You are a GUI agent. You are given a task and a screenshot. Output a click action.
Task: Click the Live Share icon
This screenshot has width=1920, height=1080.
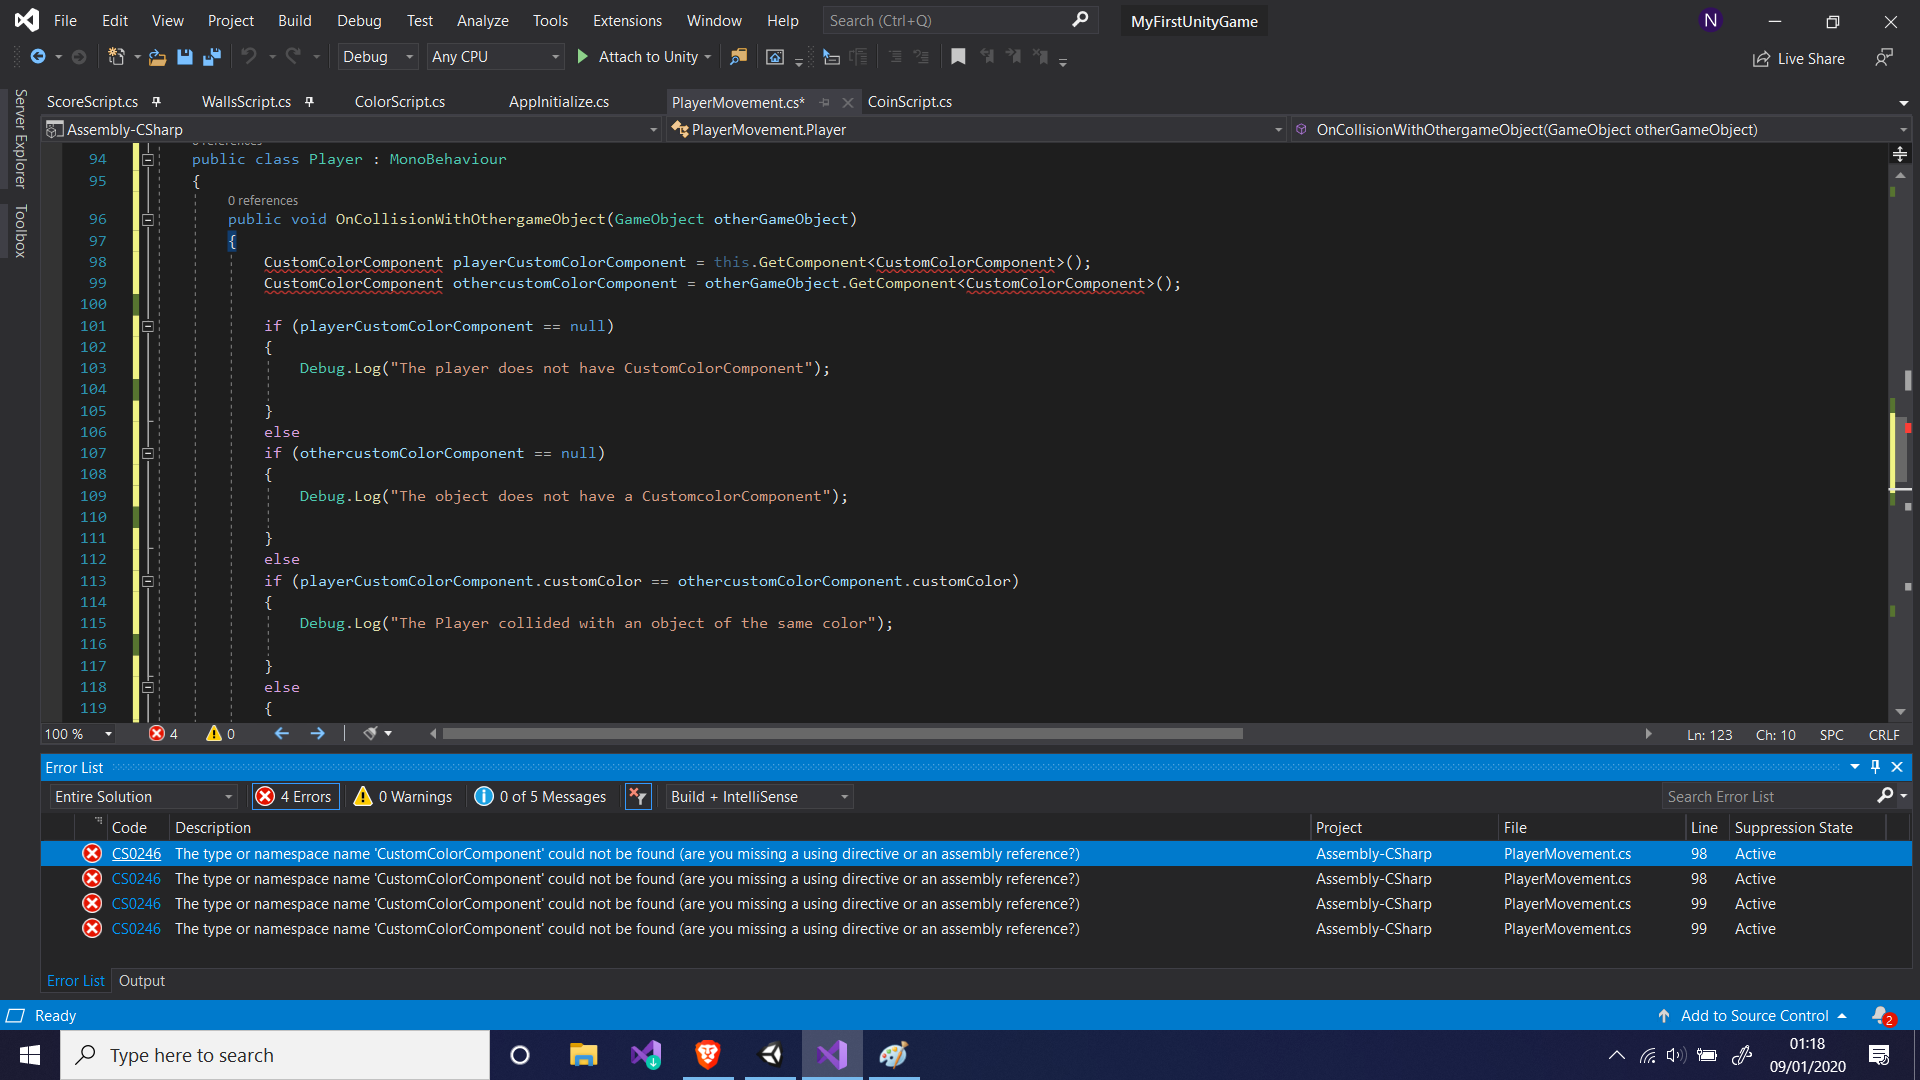(x=1761, y=59)
